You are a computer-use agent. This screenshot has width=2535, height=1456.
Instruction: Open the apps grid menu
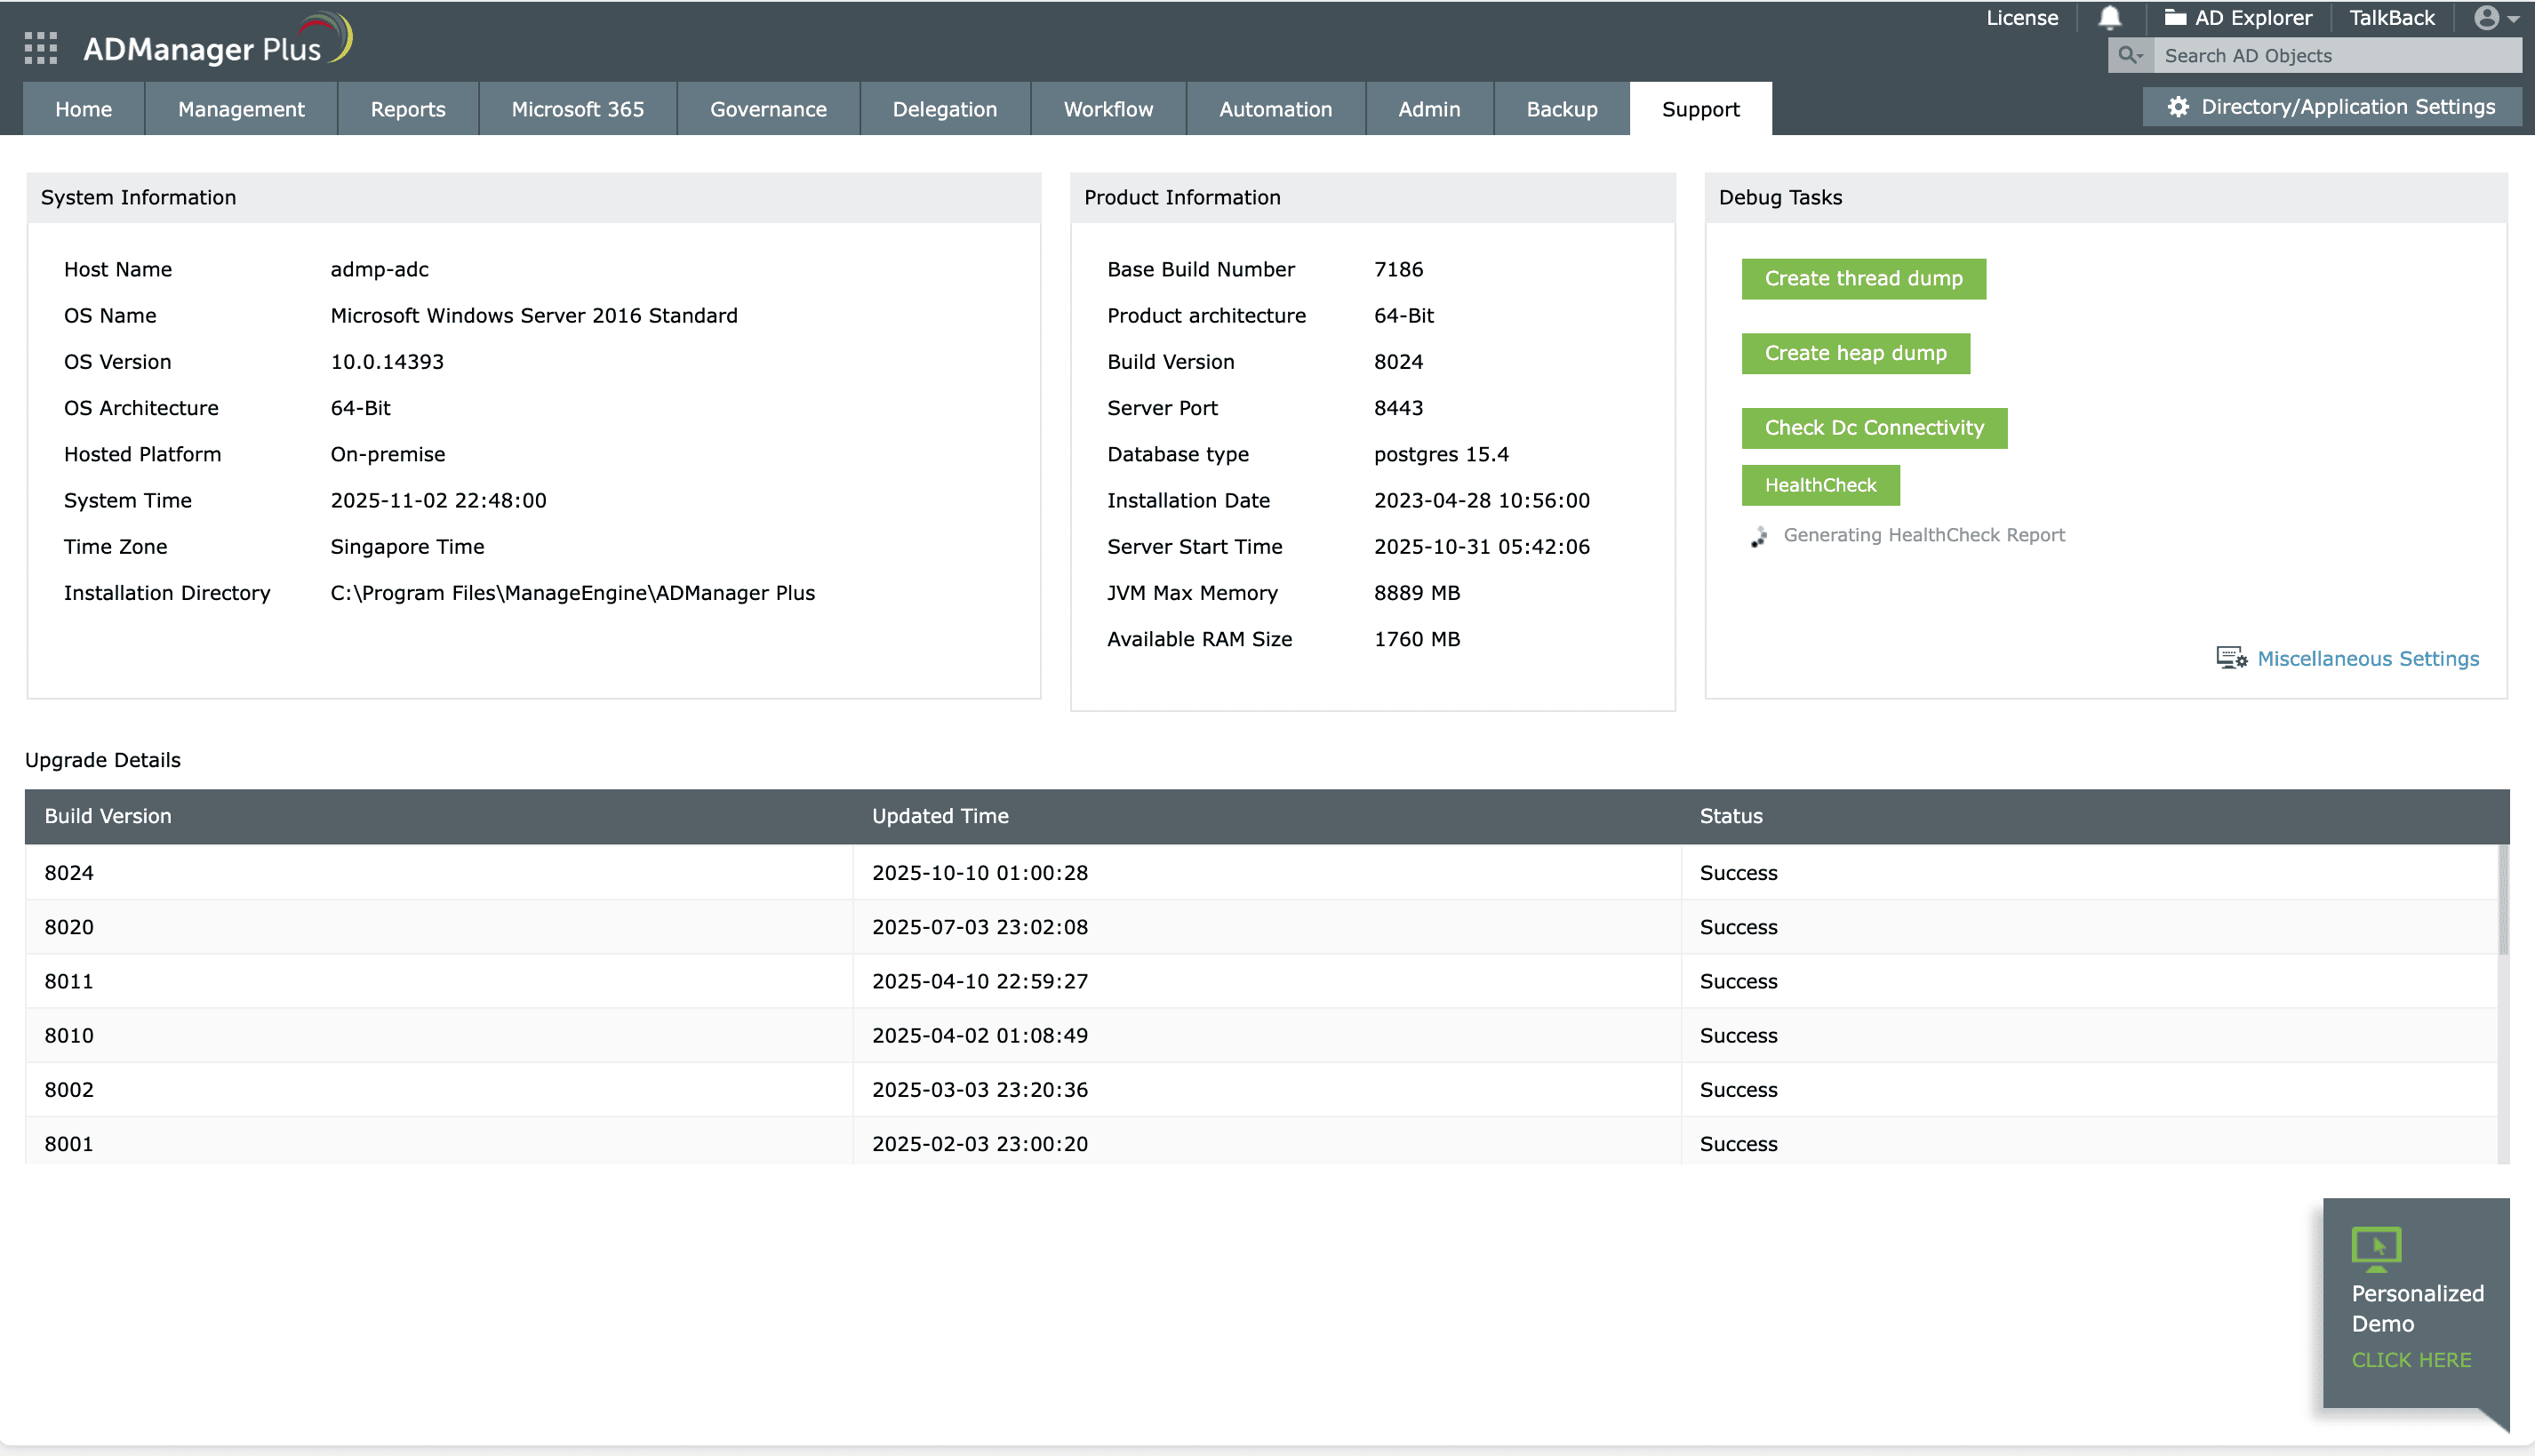39,47
